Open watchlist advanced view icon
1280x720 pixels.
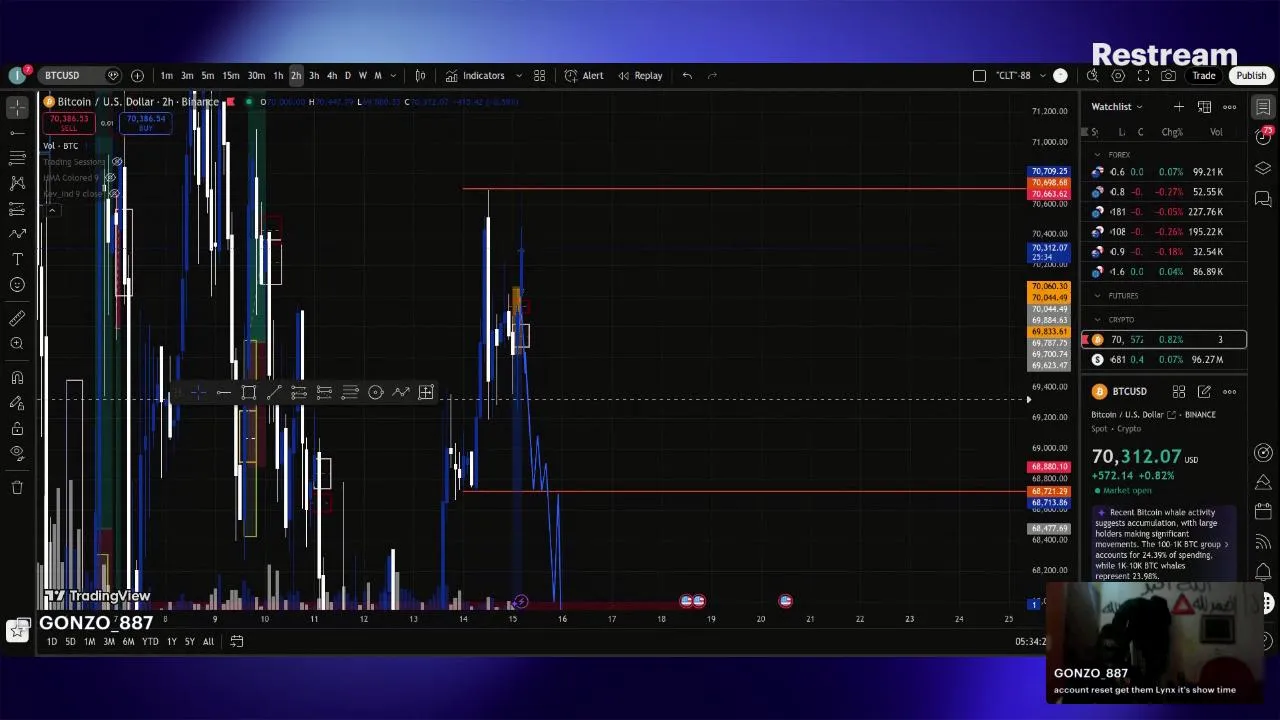(x=1204, y=106)
